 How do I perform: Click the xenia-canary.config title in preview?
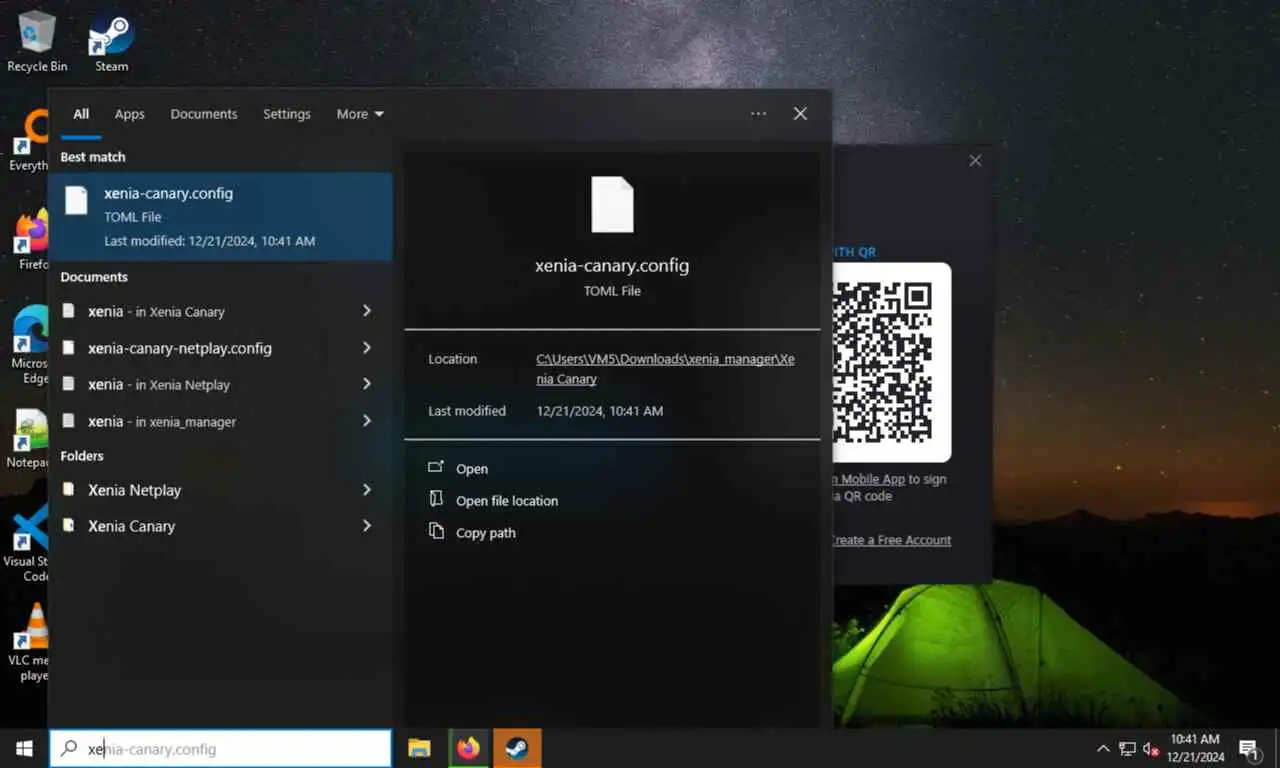(x=612, y=266)
